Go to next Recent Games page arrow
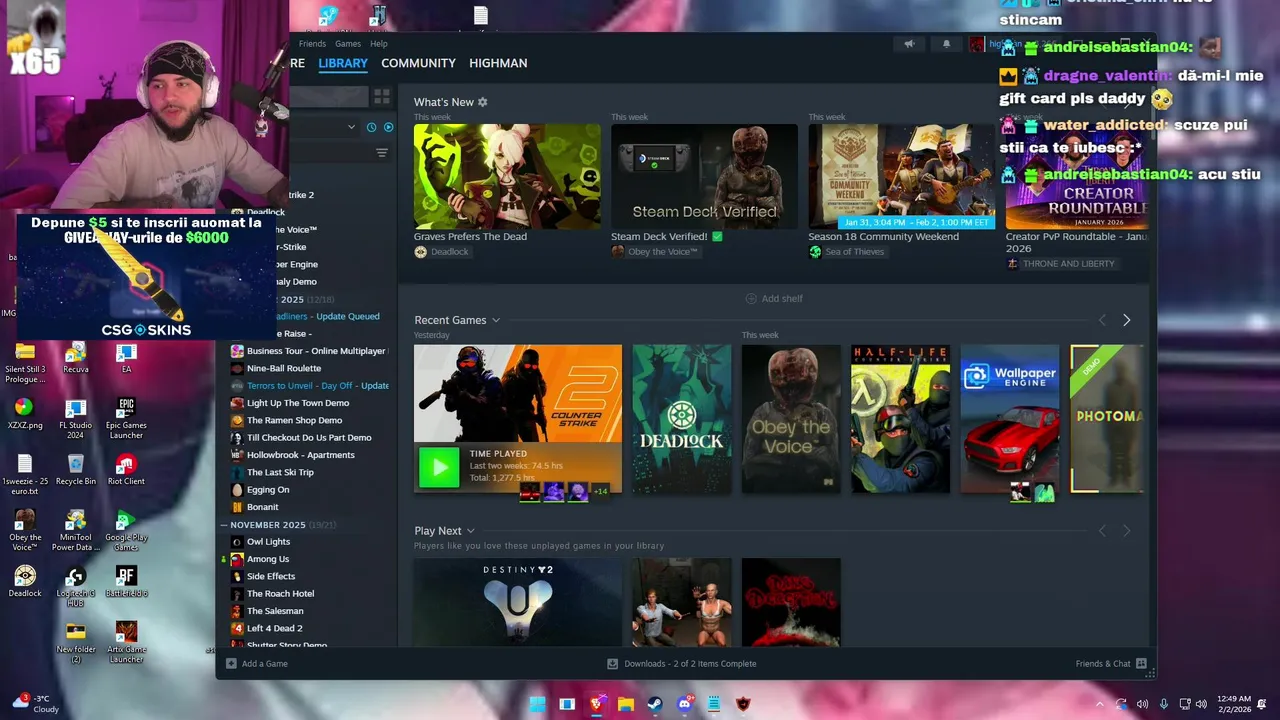This screenshot has height=720, width=1280. pyautogui.click(x=1126, y=320)
